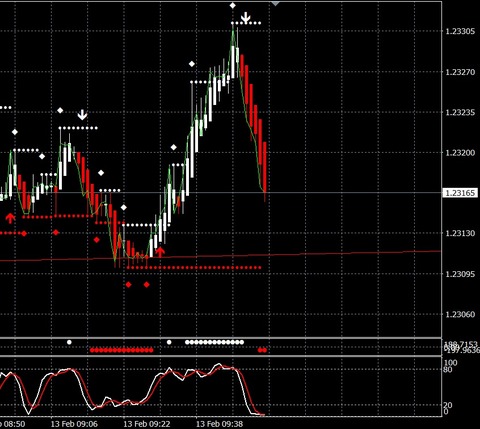The height and width of the screenshot is (429, 480).
Task: Click the 1.23200 price scale label
Action: pyautogui.click(x=460, y=153)
